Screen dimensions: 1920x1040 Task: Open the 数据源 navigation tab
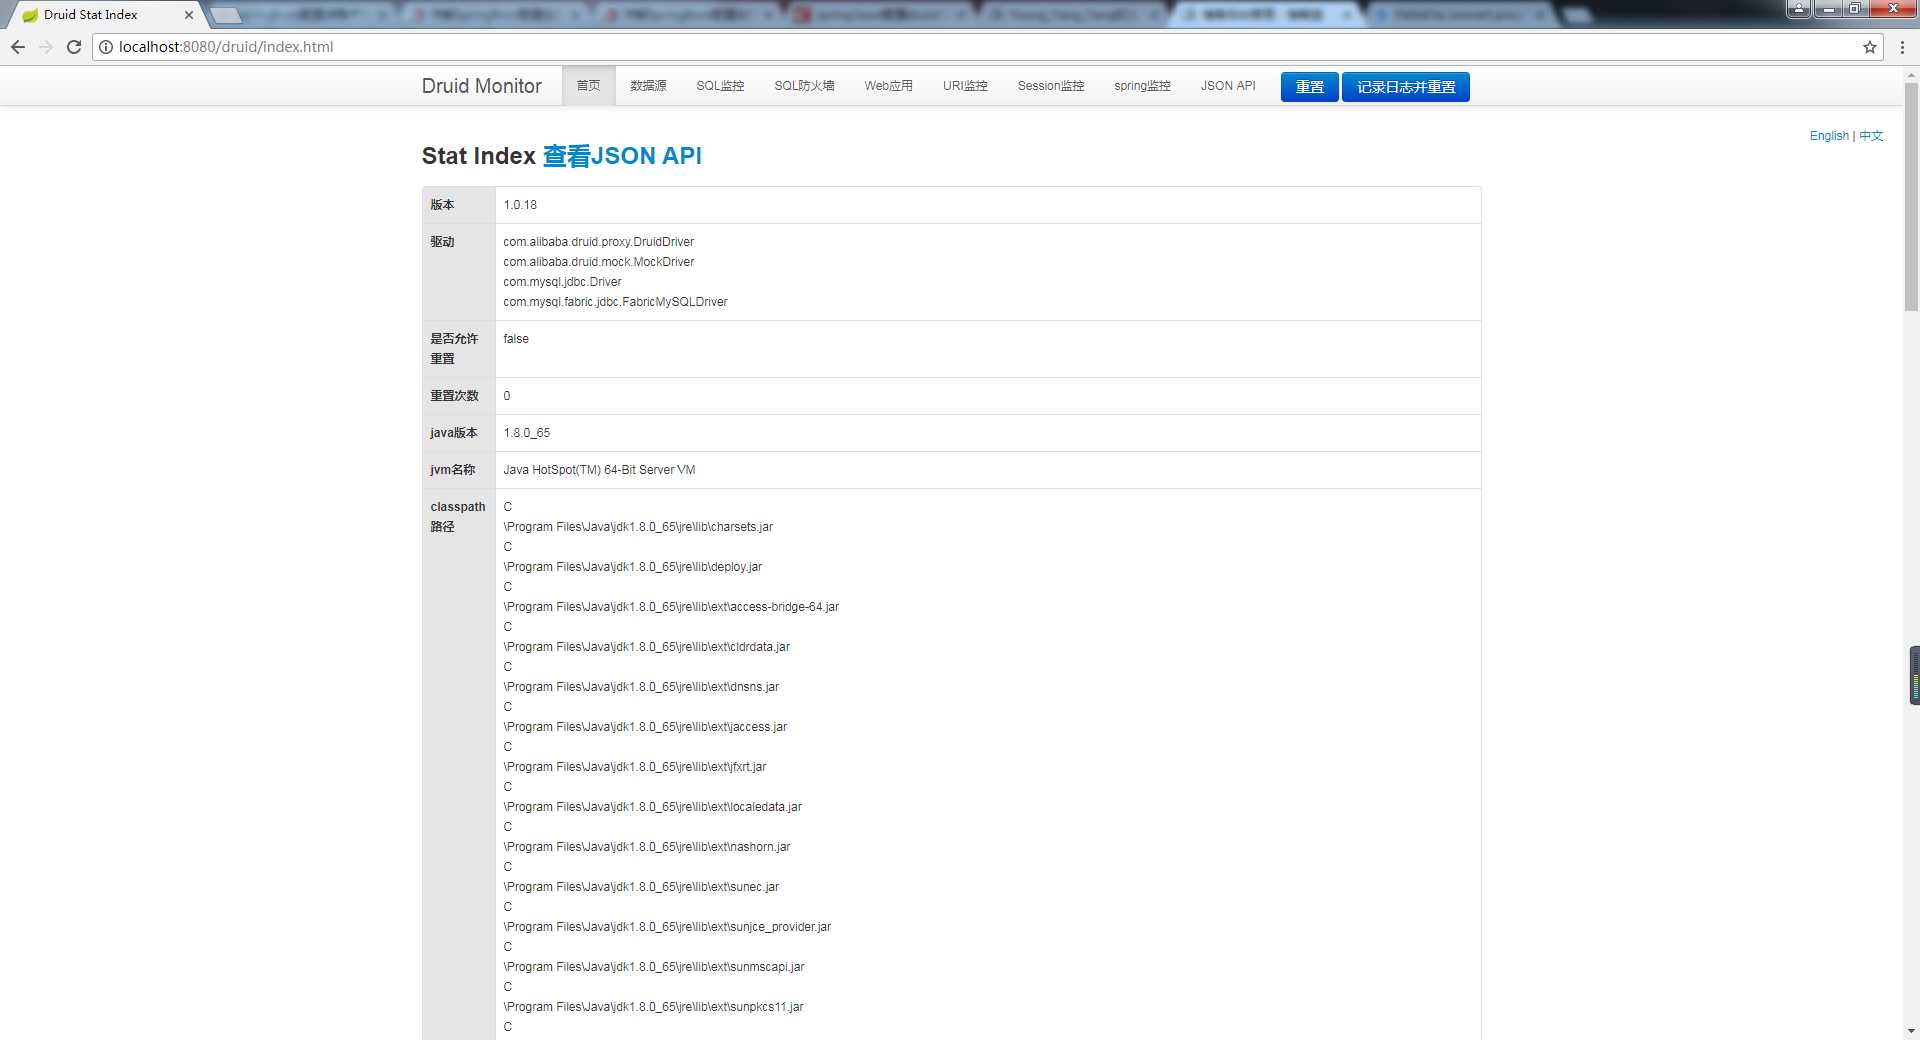[x=648, y=86]
